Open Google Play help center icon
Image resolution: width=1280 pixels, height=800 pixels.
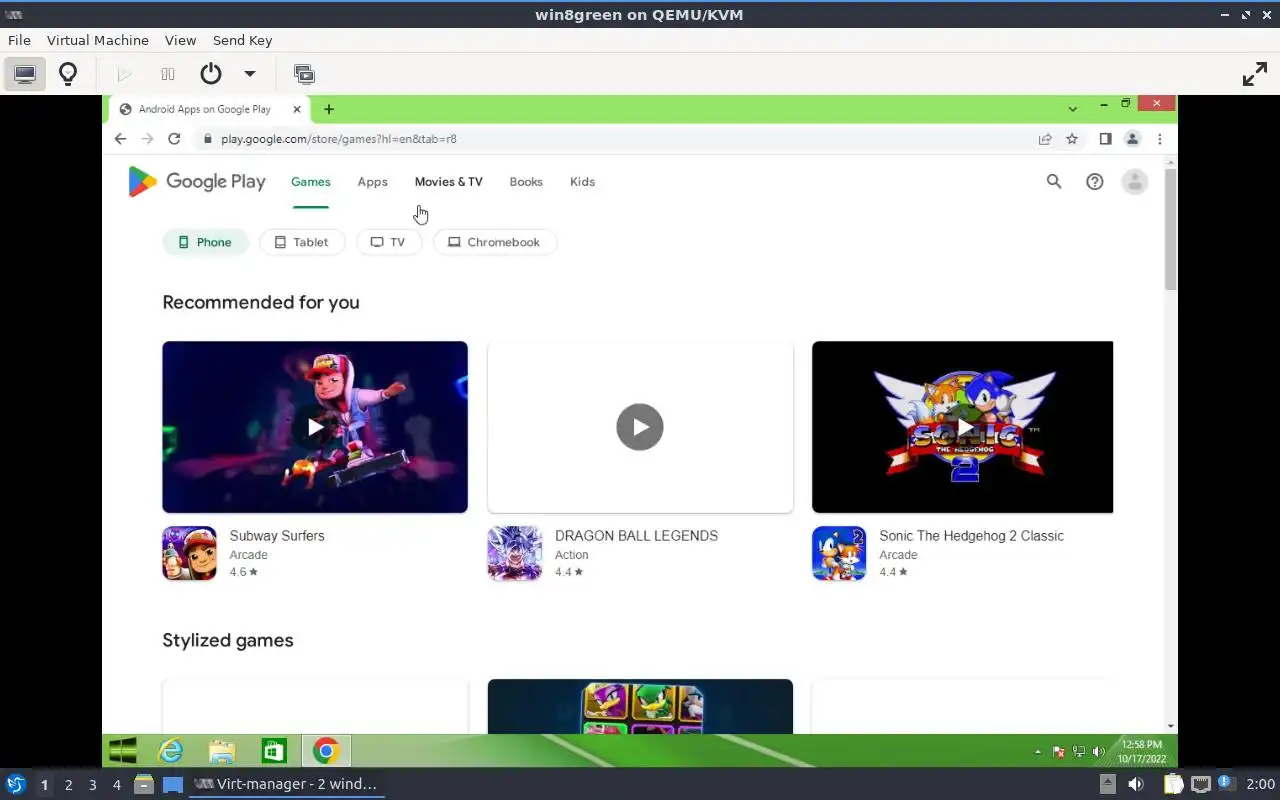point(1094,181)
